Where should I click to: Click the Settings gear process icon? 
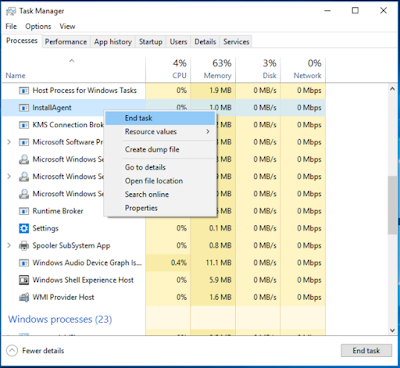[24, 228]
